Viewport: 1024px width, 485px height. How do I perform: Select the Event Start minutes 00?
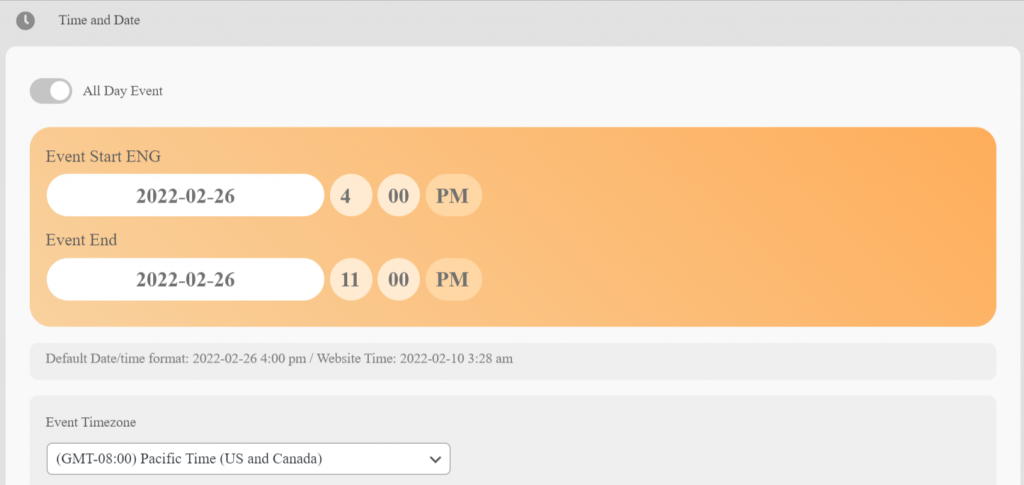(398, 196)
